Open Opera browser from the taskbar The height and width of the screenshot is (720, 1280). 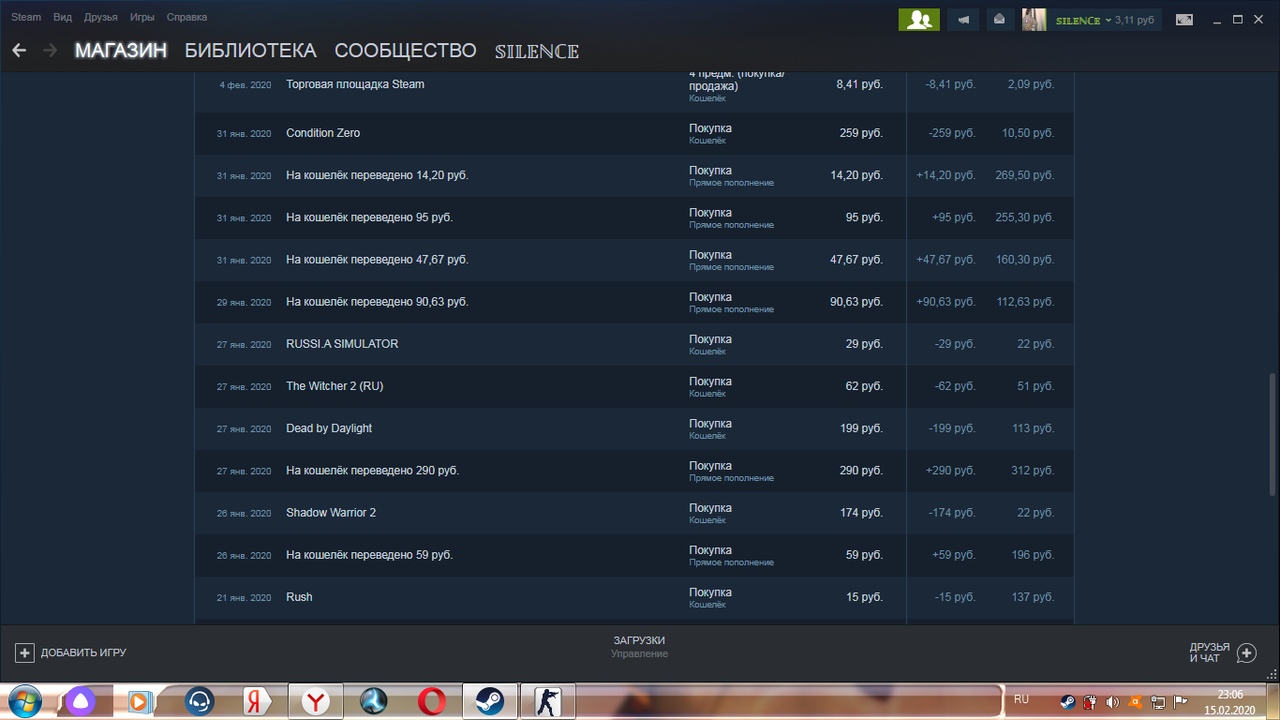[432, 701]
